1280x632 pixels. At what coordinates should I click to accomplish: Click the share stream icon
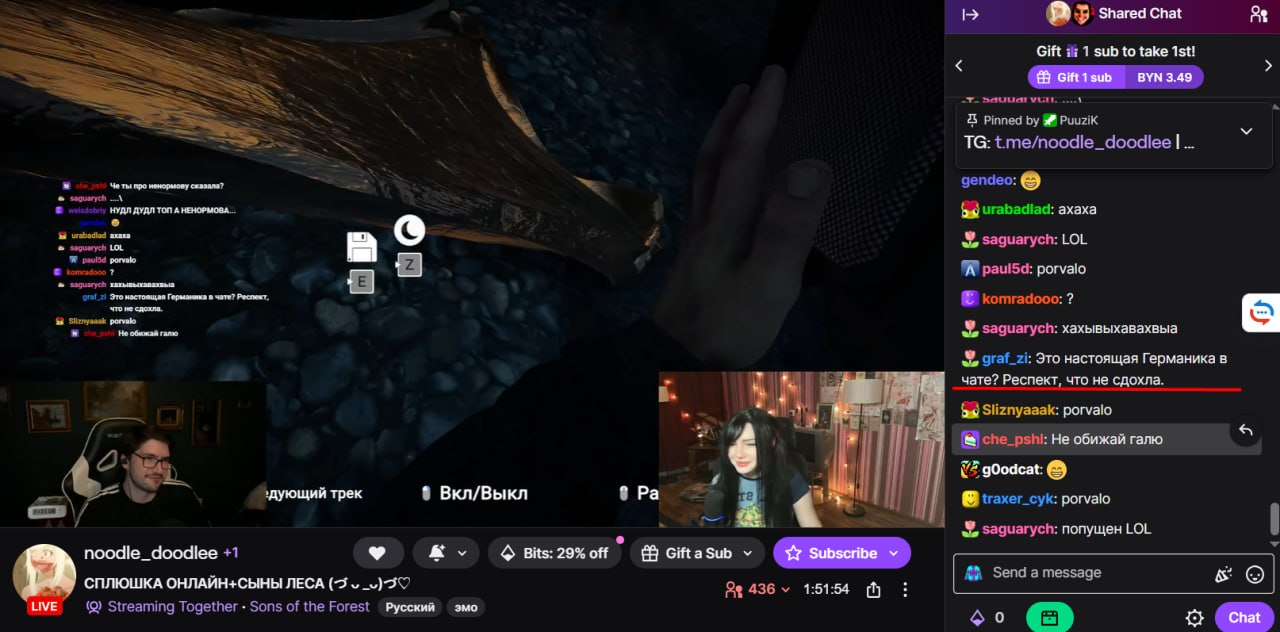click(873, 589)
